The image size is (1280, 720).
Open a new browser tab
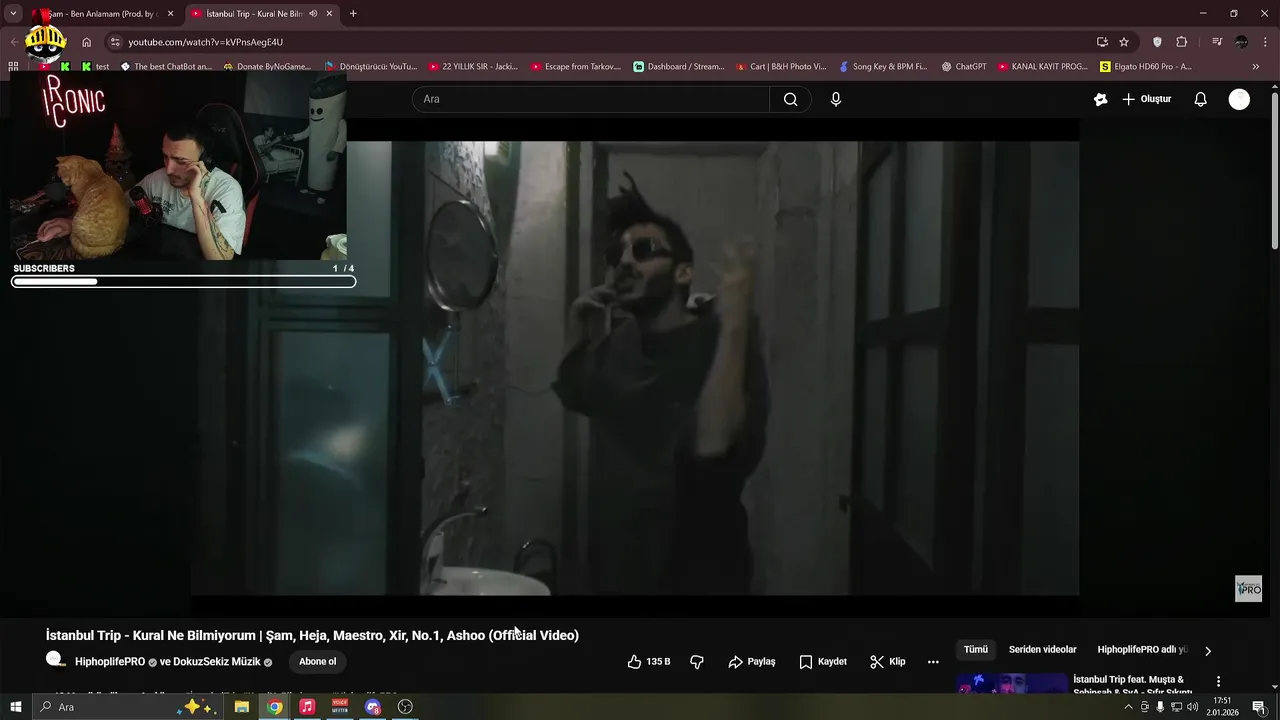click(x=353, y=14)
